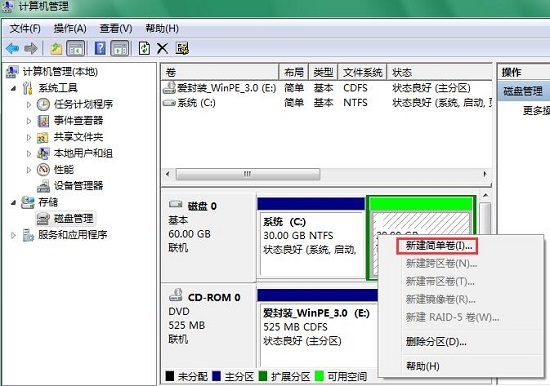Click the drive icon beside 系统 (C:) volume row
The image size is (550, 386).
(169, 103)
